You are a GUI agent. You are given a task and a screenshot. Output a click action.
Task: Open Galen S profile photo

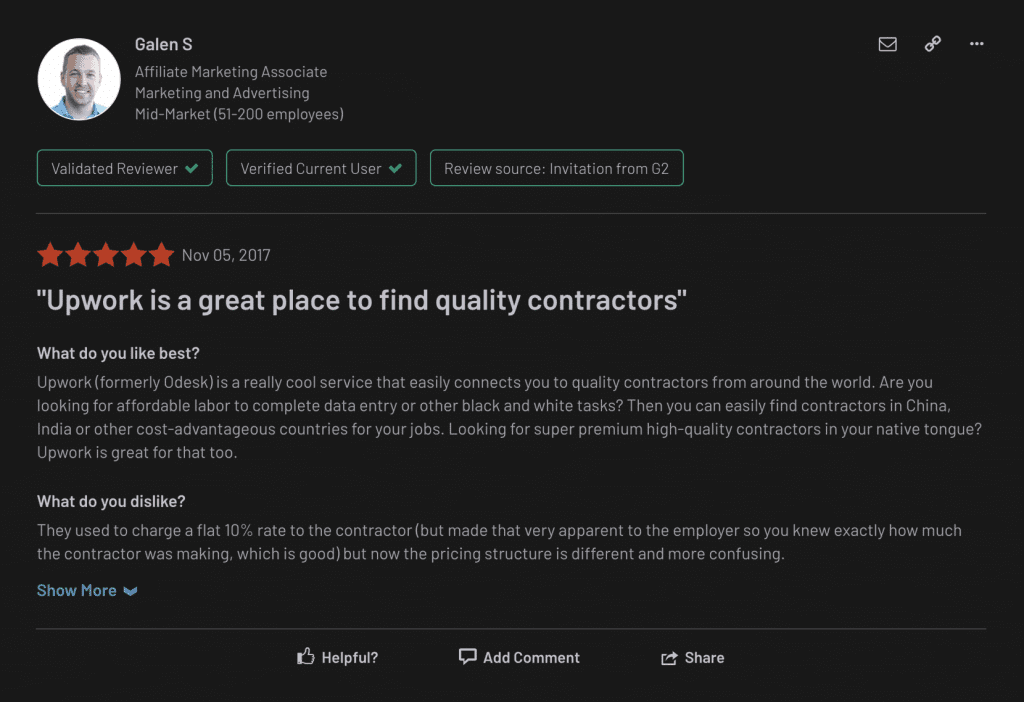click(79, 79)
